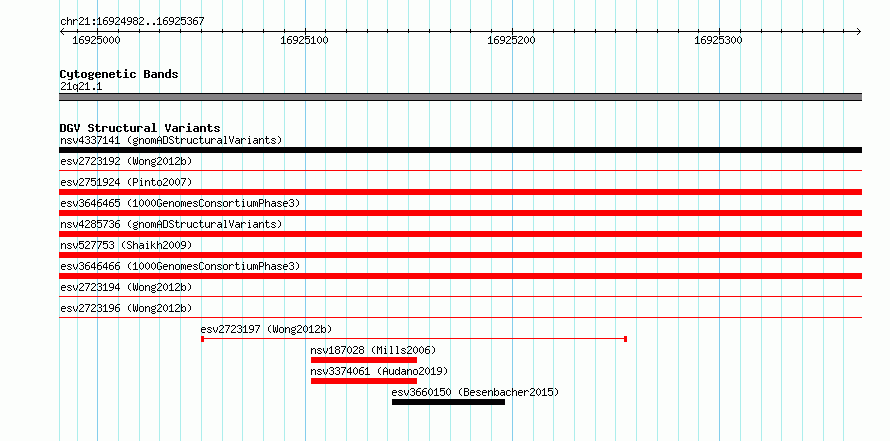Screen dimensions: 890x441
Task: Select the black nsv4337141 variant bar
Action: (x=460, y=150)
